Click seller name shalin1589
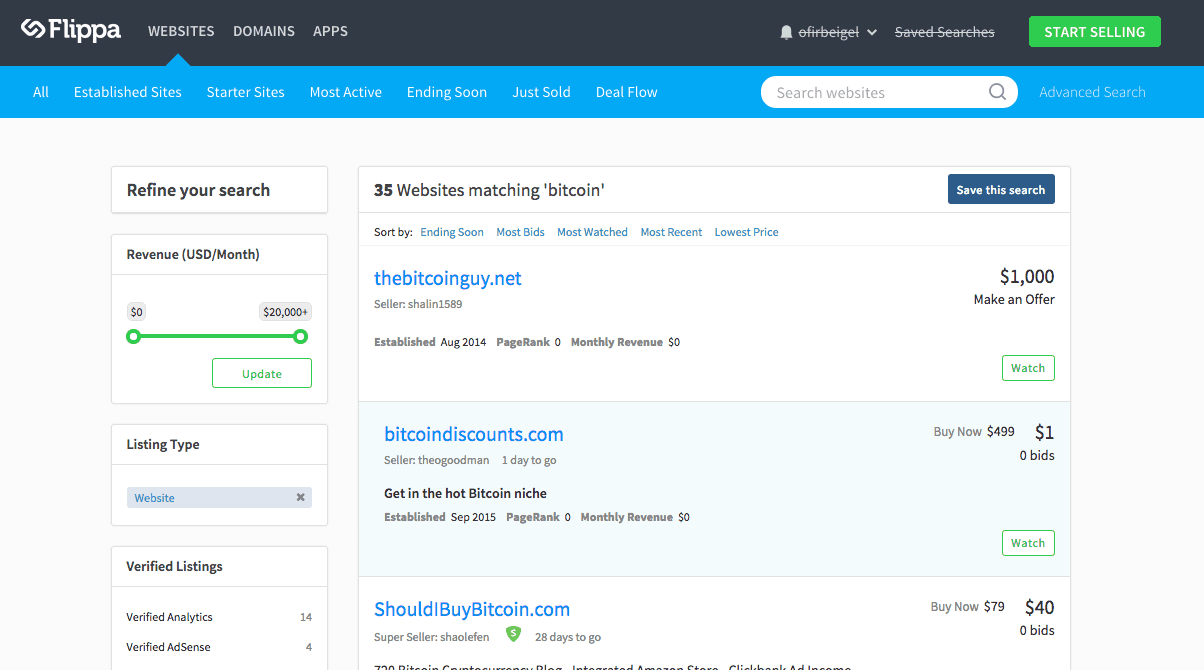 [435, 304]
